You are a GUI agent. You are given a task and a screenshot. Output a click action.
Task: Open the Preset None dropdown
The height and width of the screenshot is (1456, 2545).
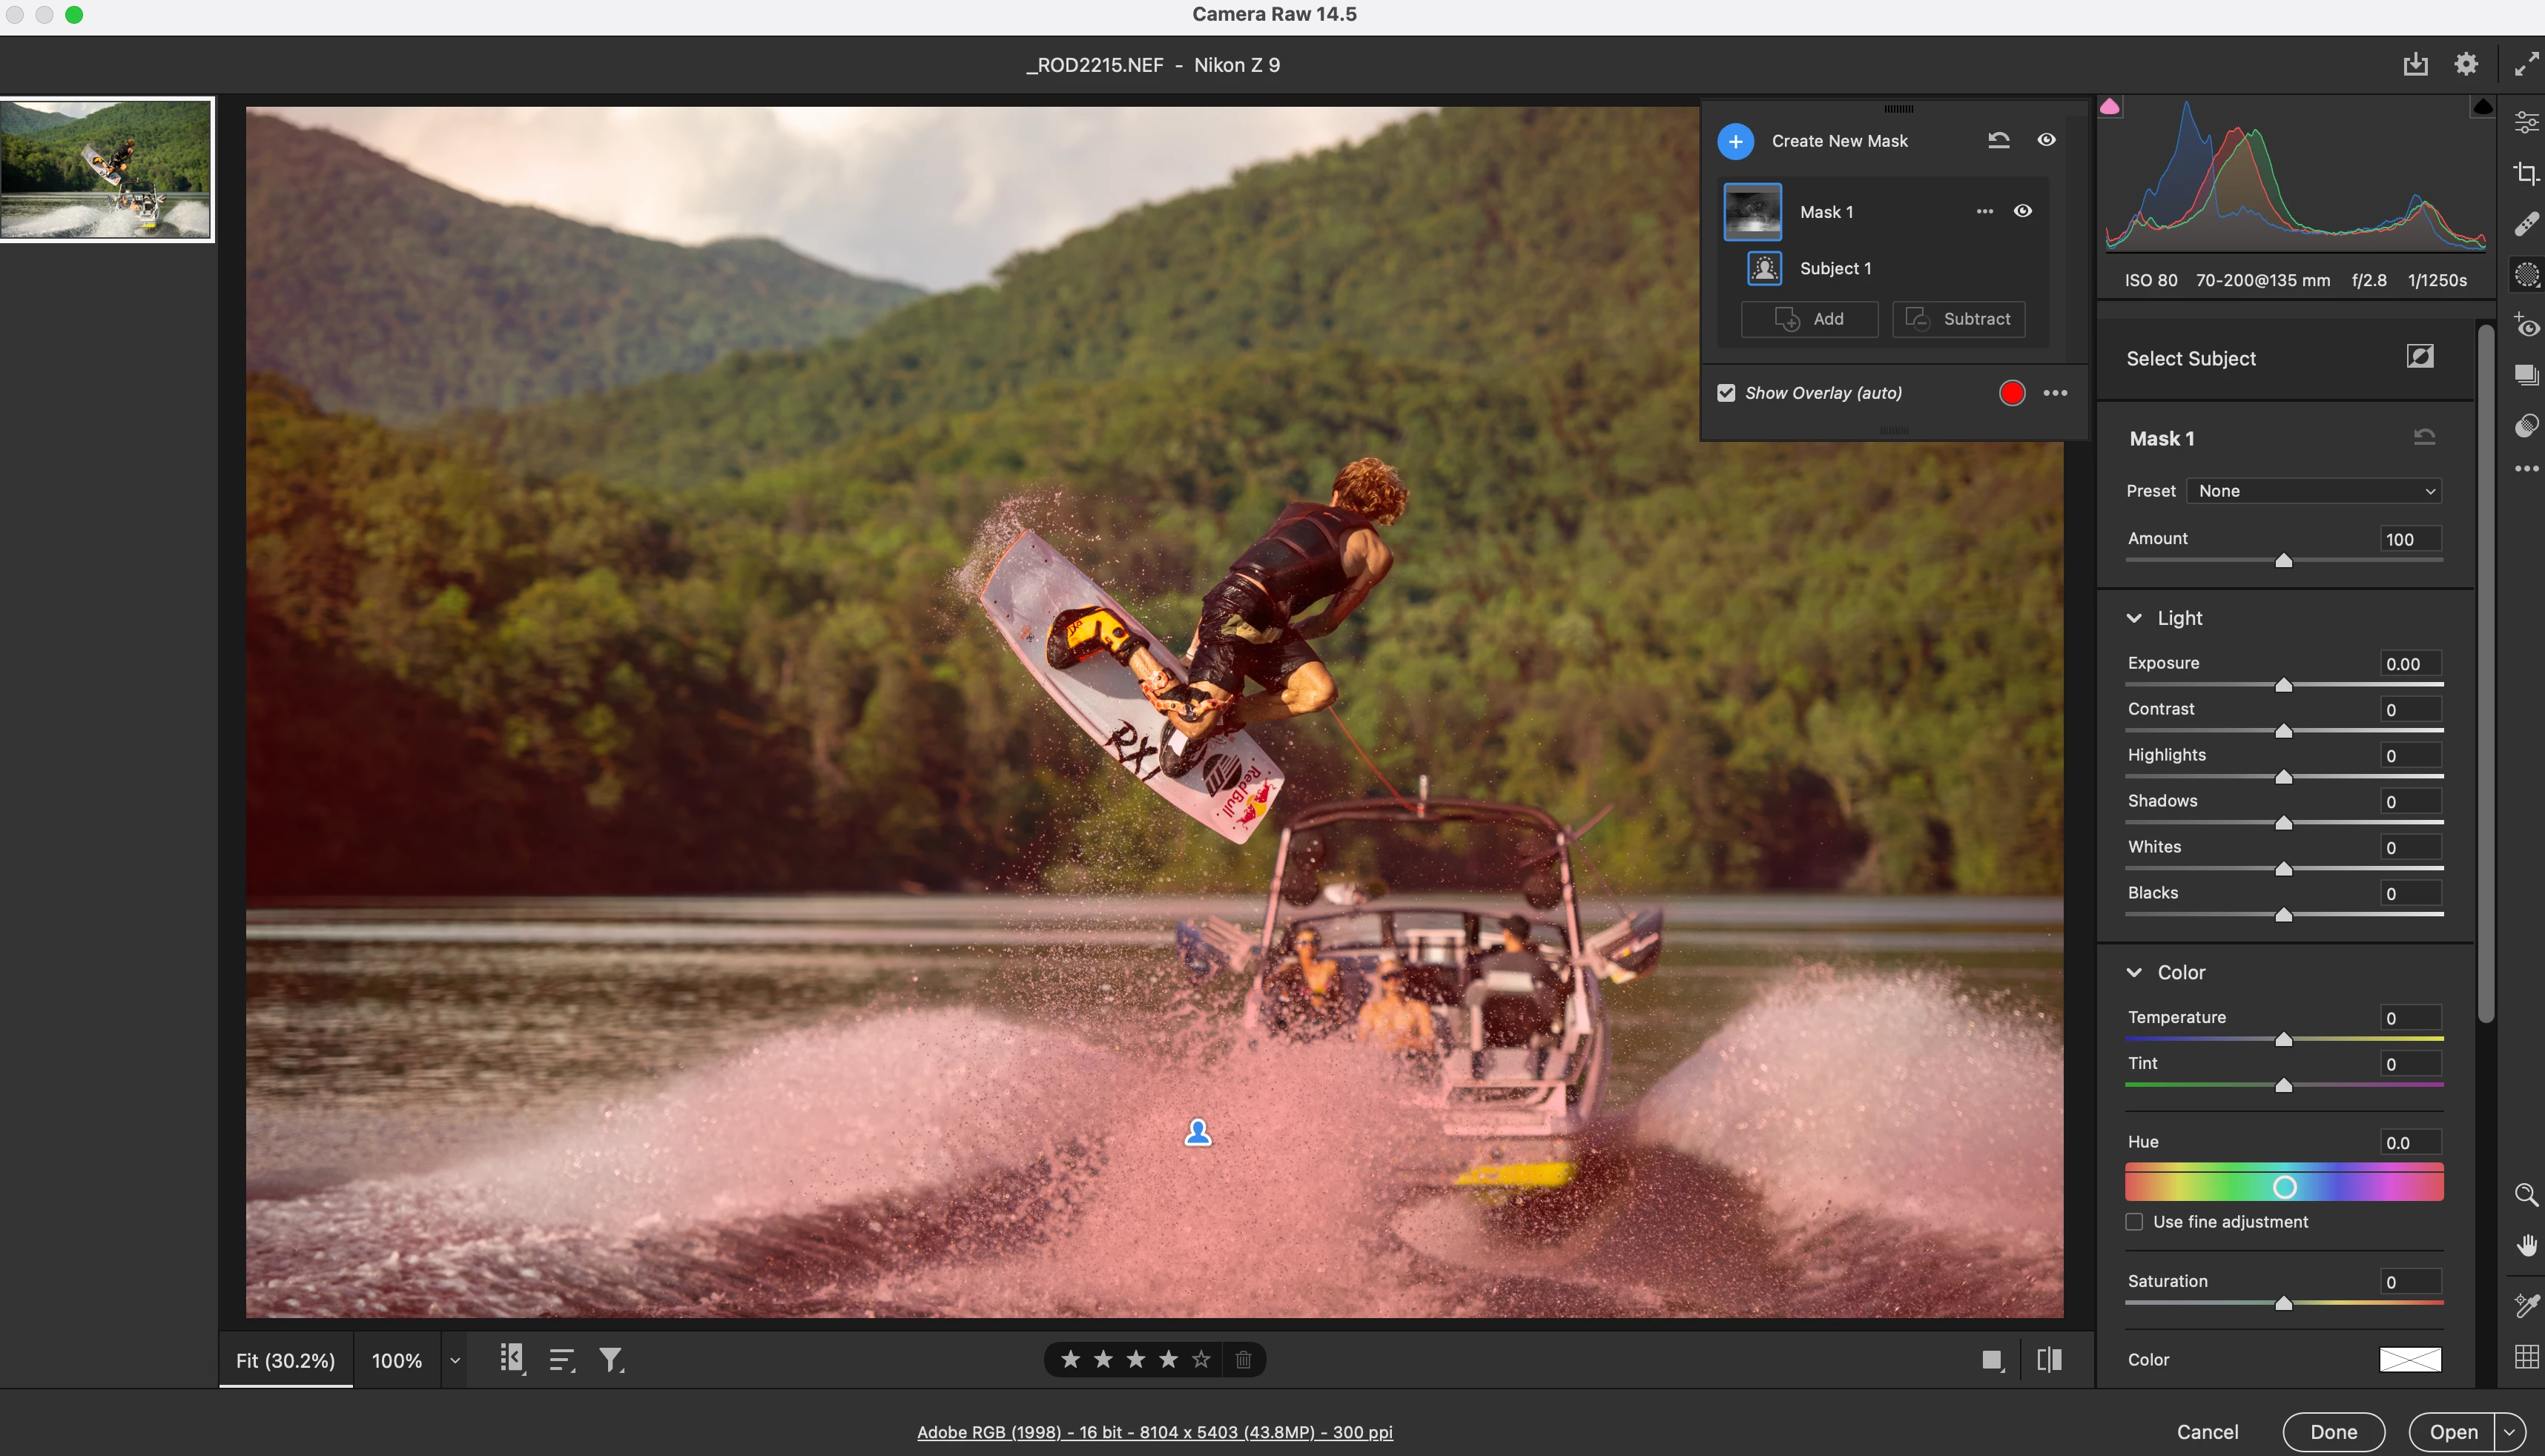click(x=2314, y=491)
